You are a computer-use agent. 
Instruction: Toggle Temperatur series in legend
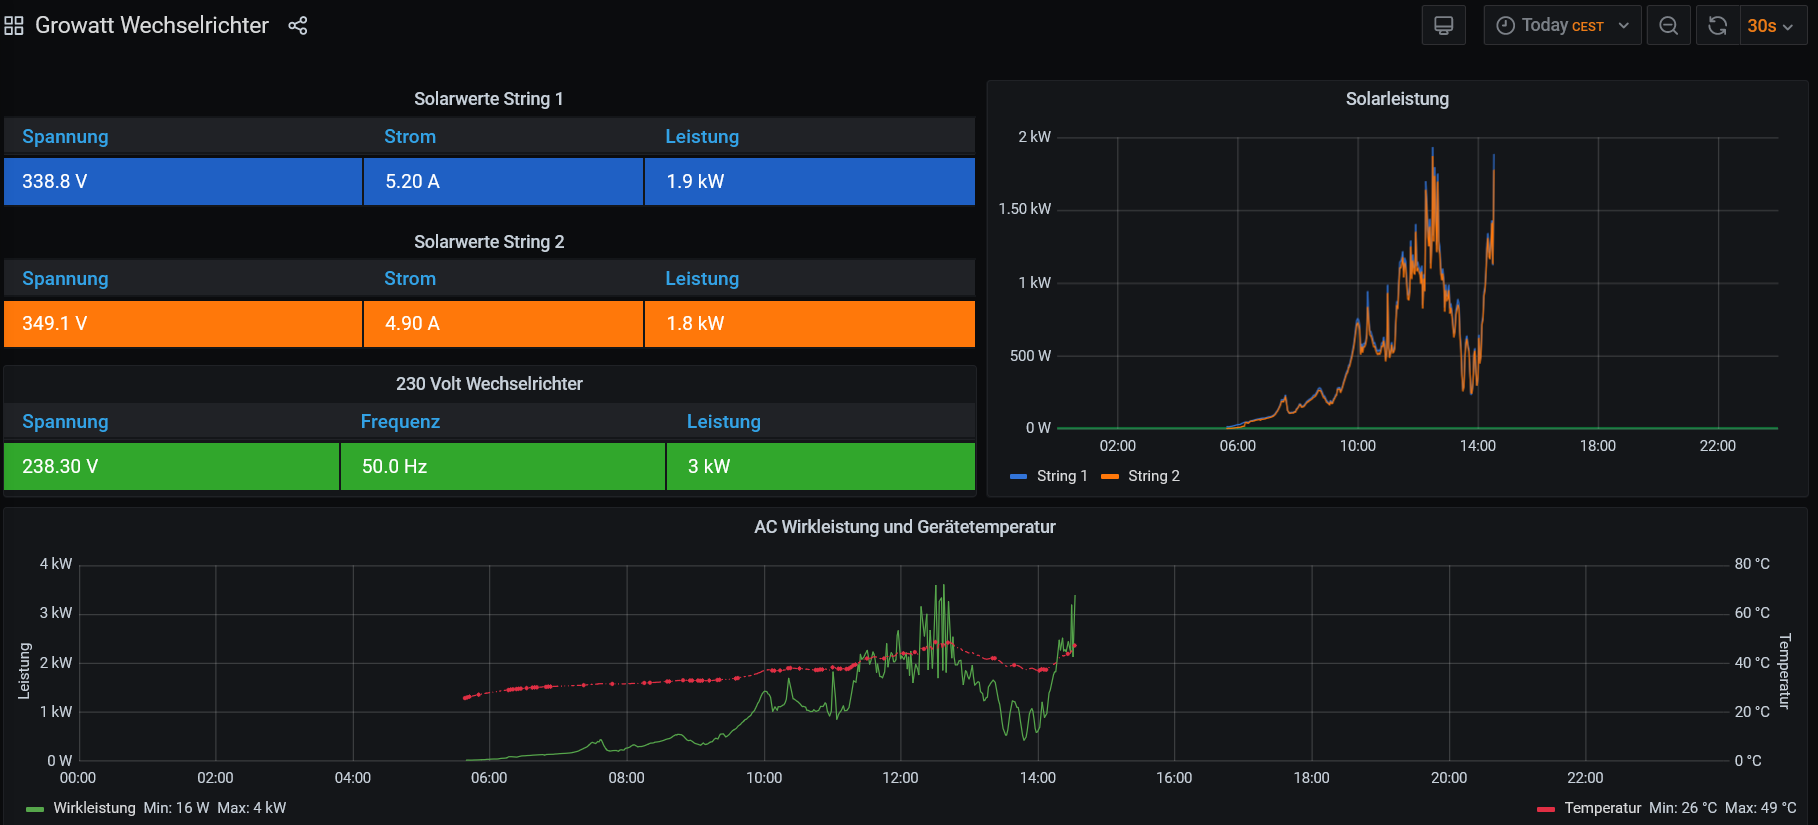pos(1602,808)
